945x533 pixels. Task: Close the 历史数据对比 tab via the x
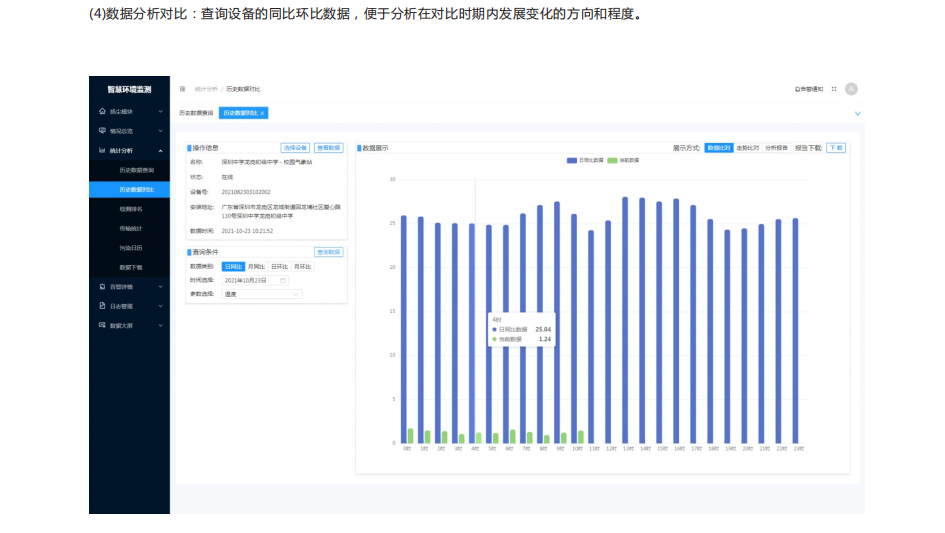click(x=262, y=113)
